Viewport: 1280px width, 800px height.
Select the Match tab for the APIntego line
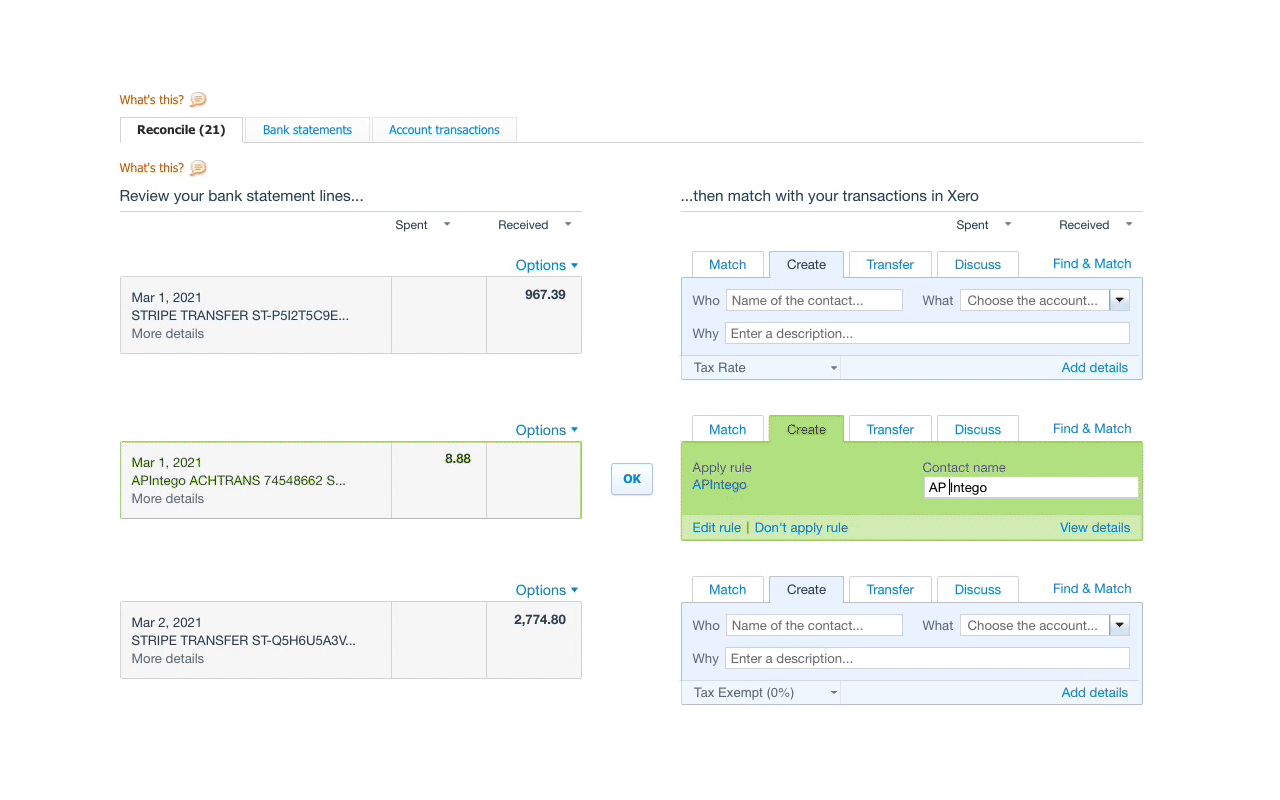pyautogui.click(x=728, y=430)
